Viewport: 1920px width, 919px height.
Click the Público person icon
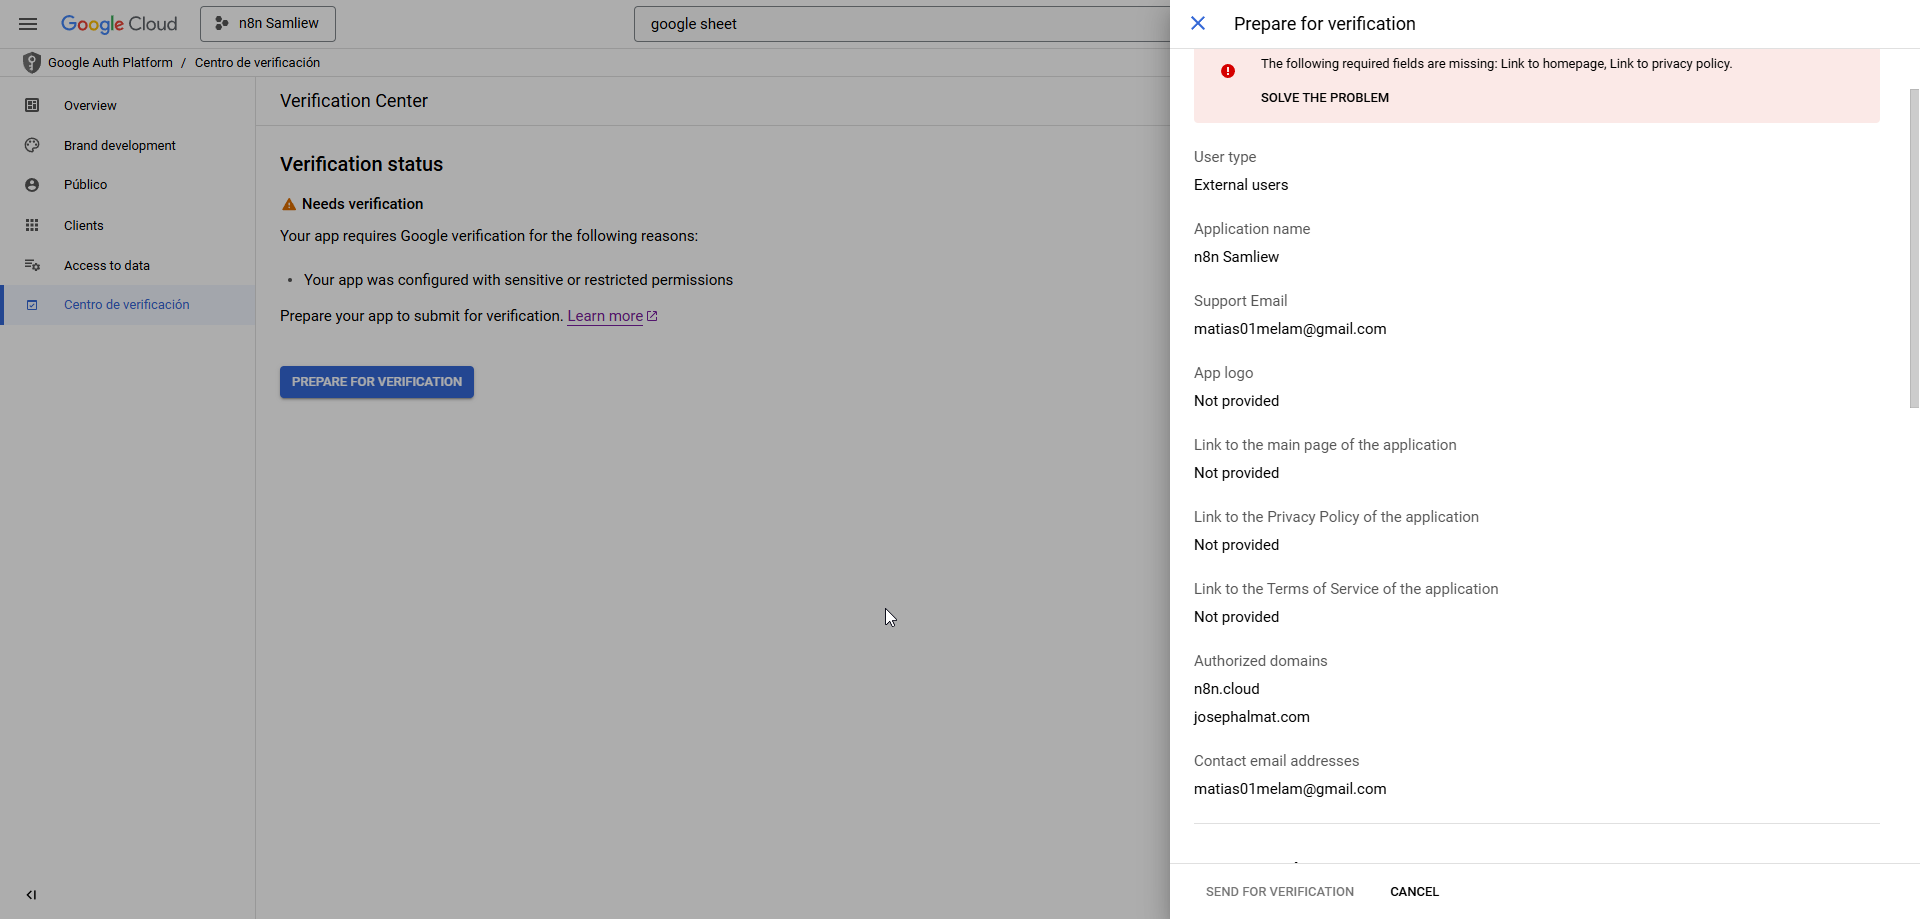(x=32, y=185)
